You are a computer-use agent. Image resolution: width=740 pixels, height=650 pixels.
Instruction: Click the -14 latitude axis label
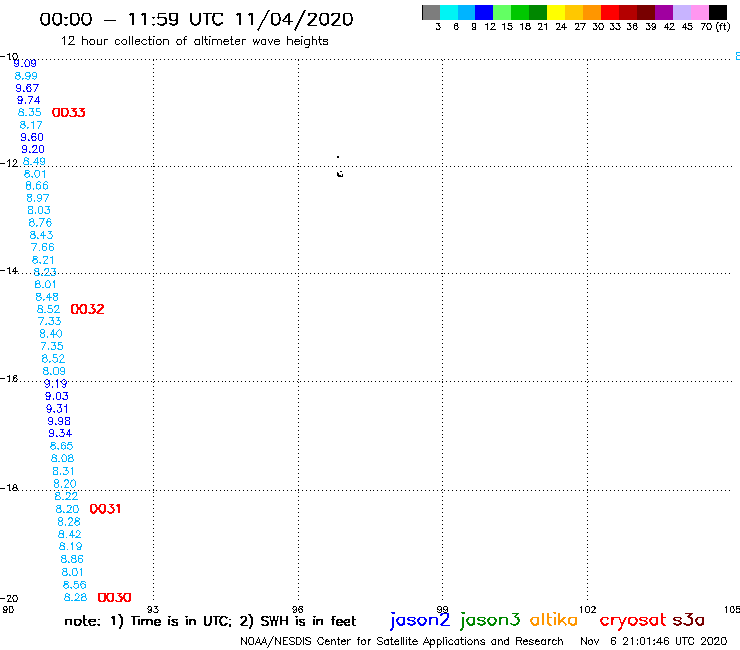point(9,270)
